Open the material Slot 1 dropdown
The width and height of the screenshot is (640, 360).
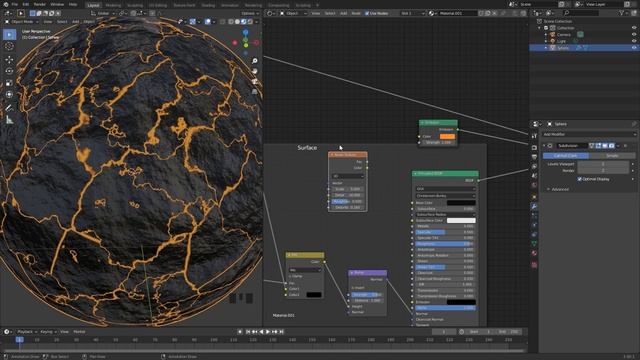[x=413, y=13]
